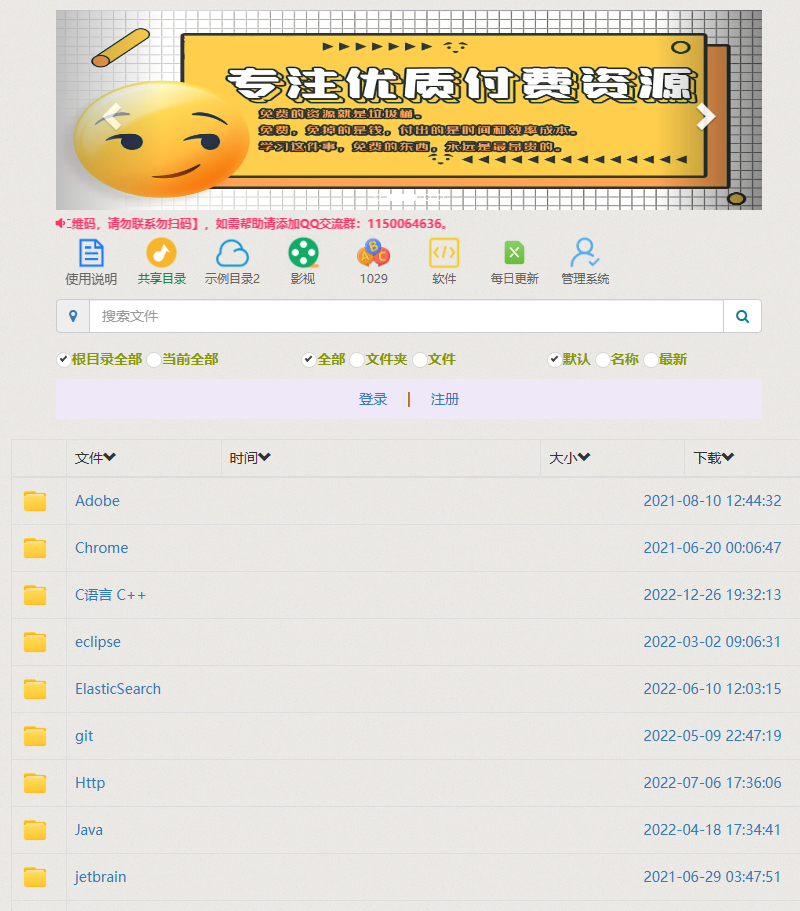This screenshot has width=800, height=911.
Task: Click the git folder icon
Action: click(35, 736)
